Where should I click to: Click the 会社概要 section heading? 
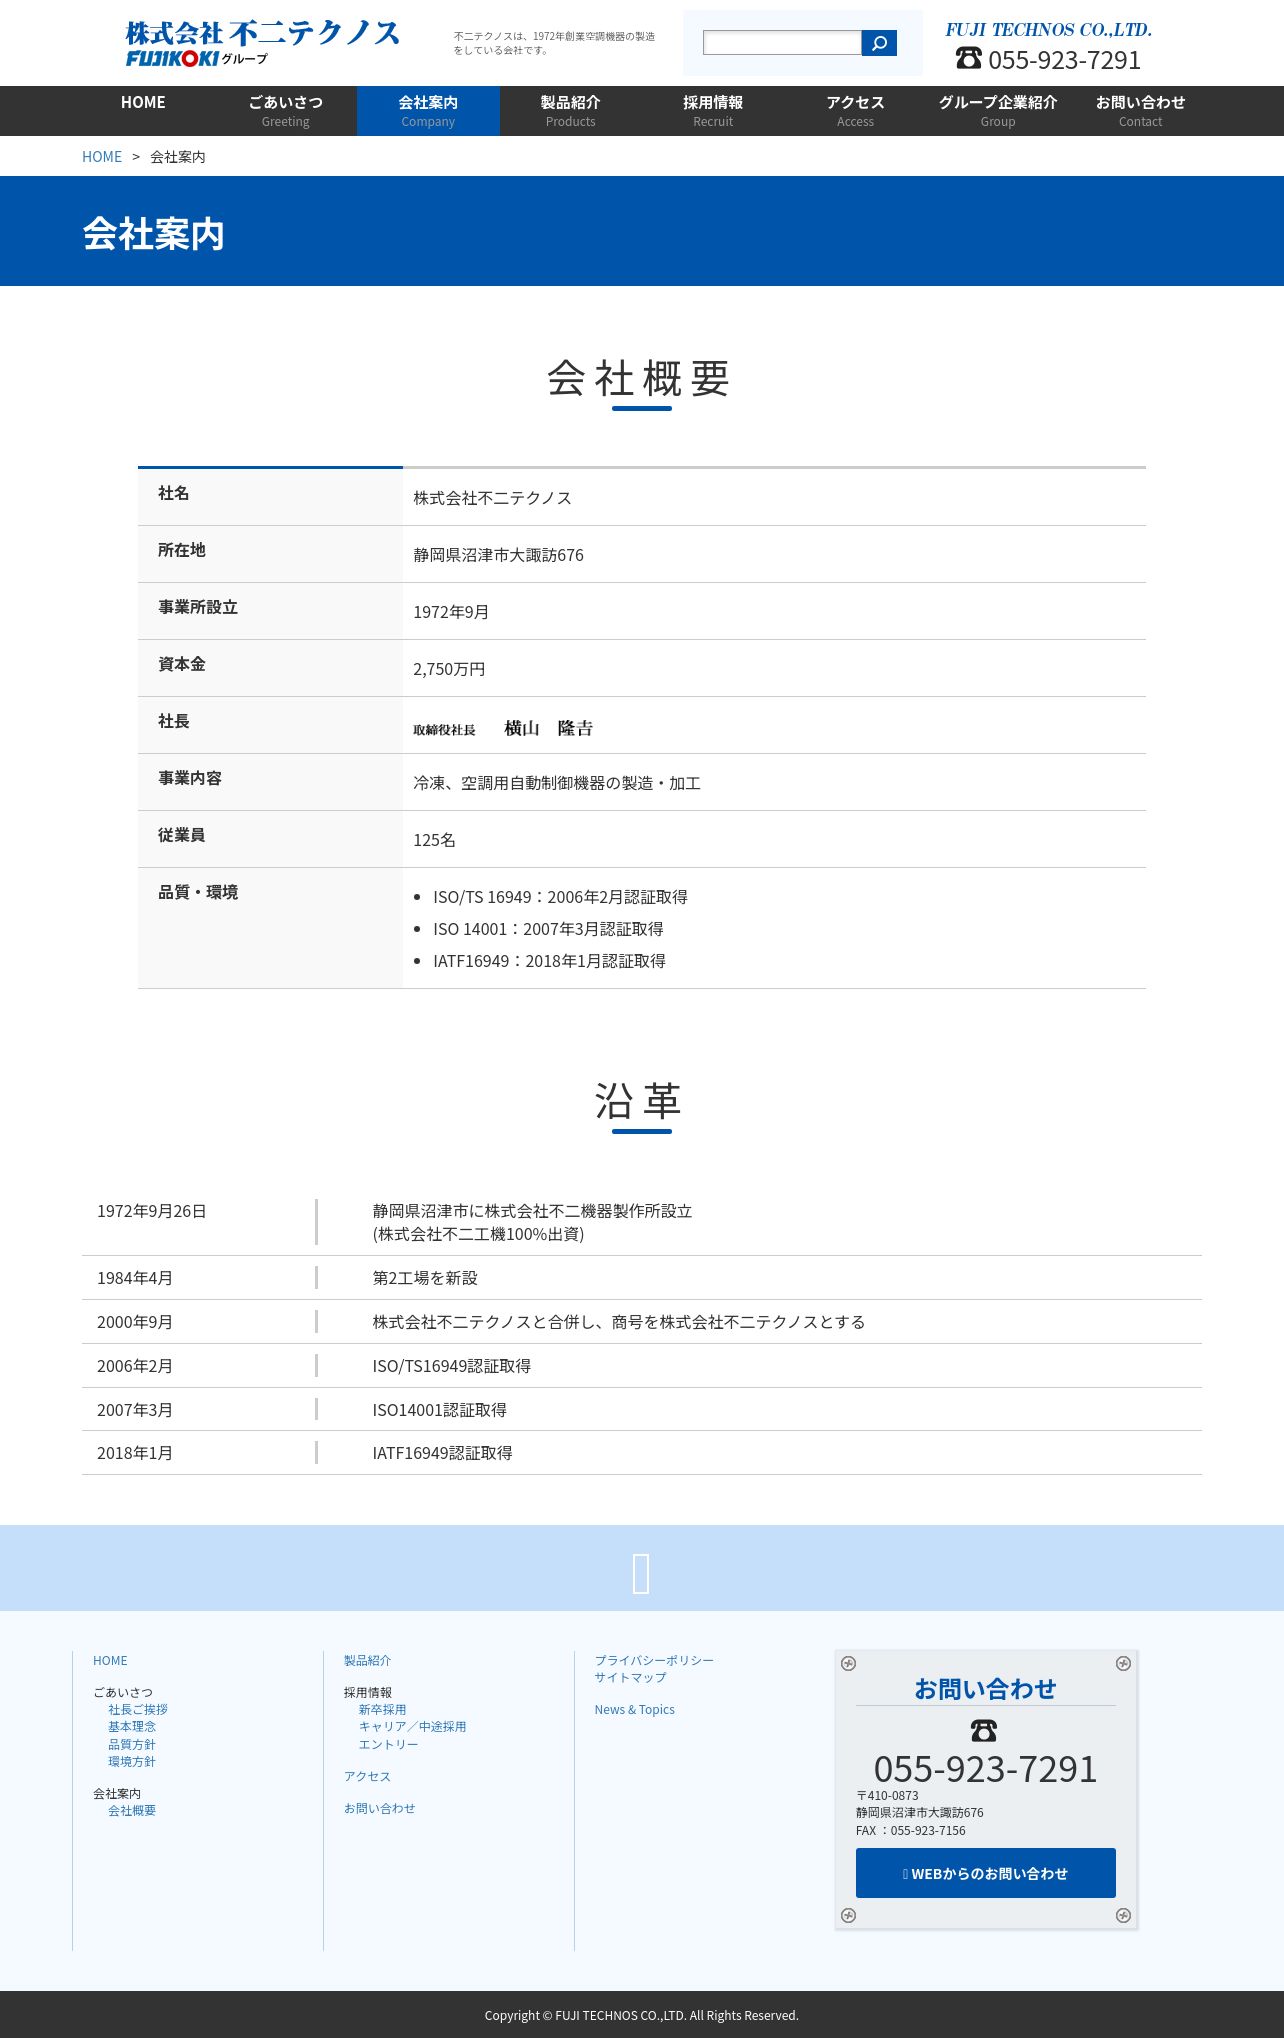point(640,379)
